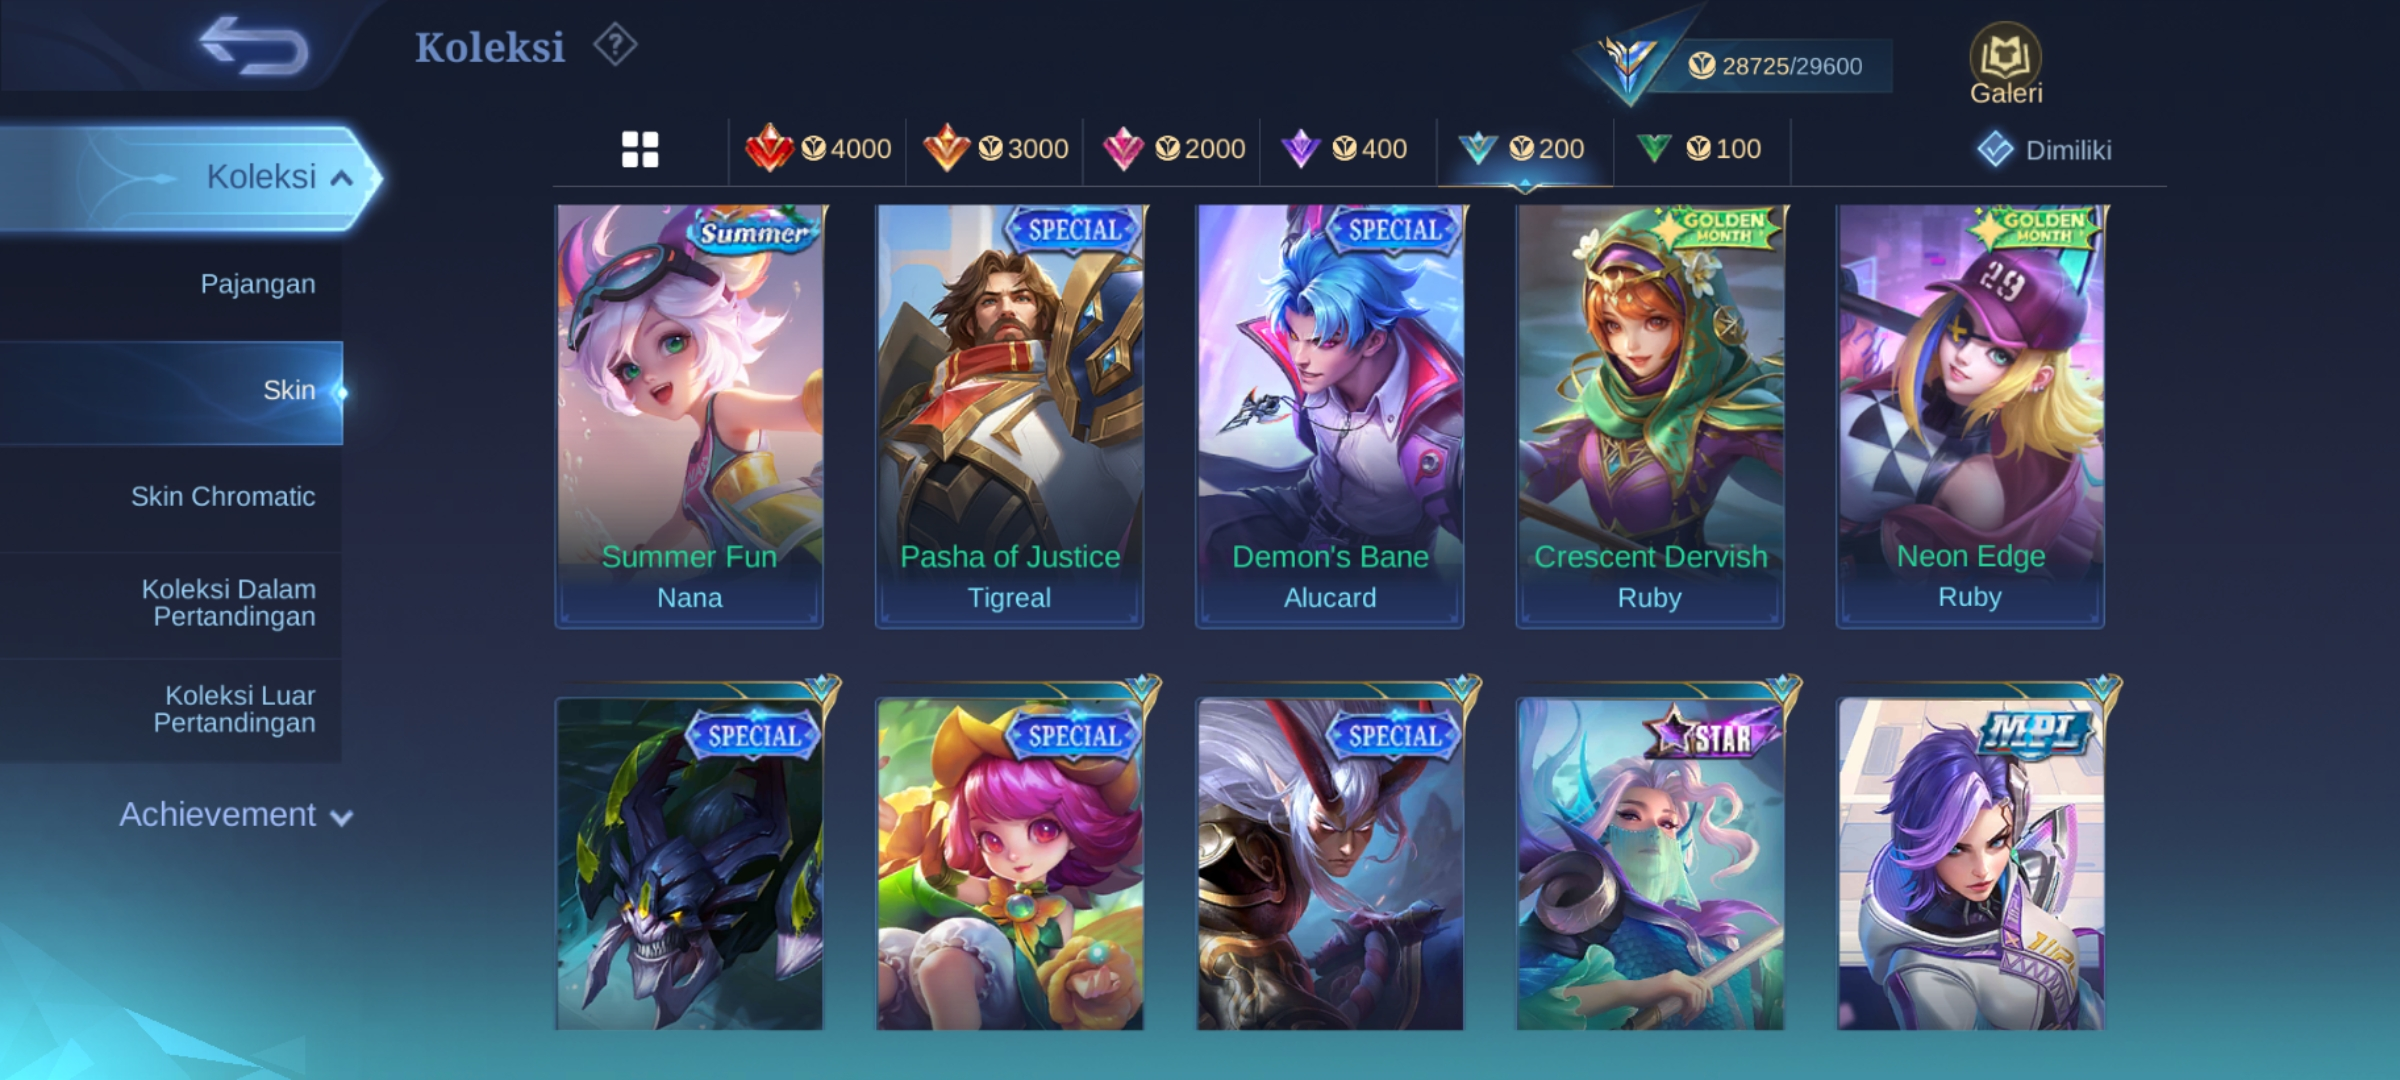Image resolution: width=2400 pixels, height=1080 pixels.
Task: Open the Galeri icon
Action: 2005,65
